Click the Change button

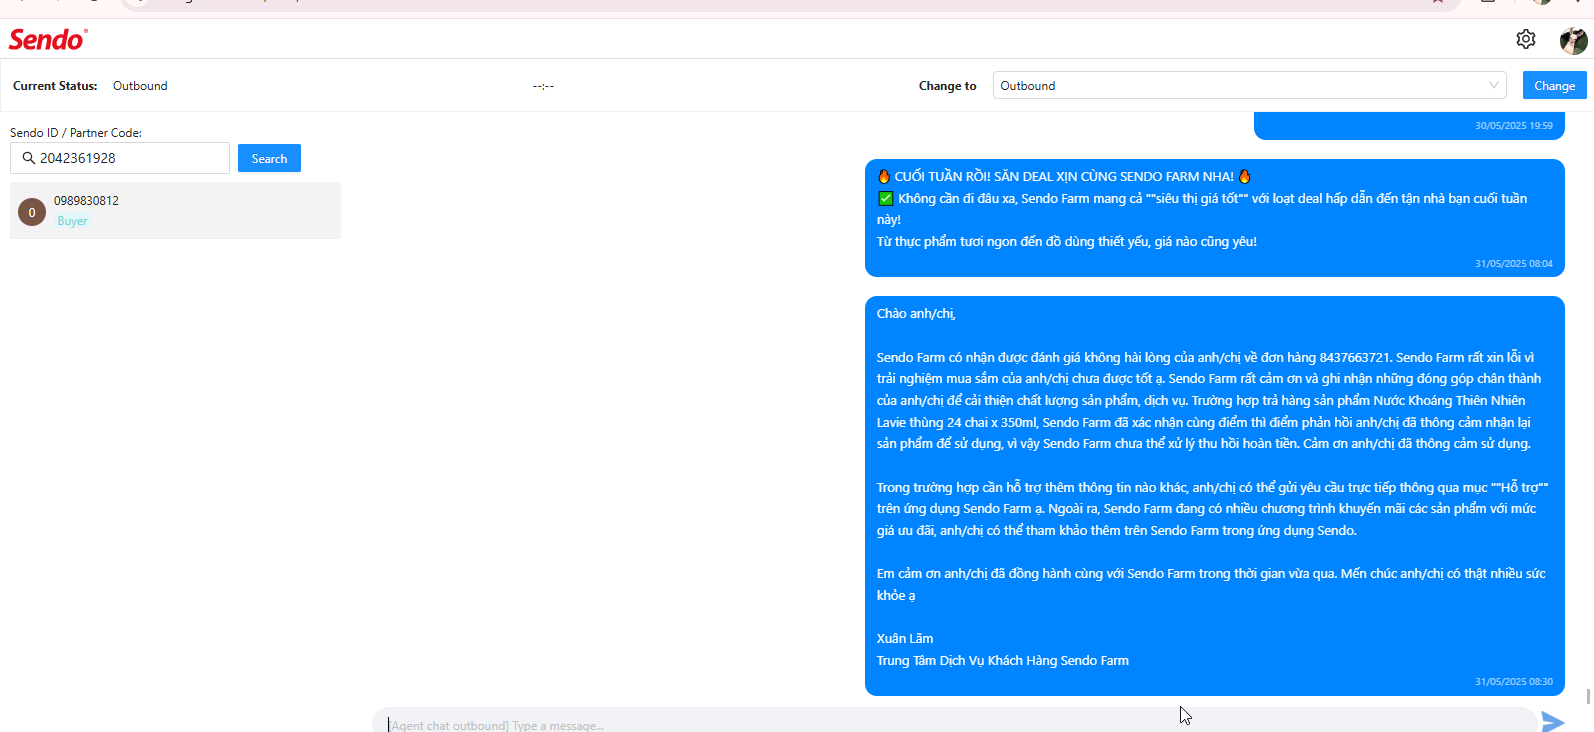click(x=1554, y=85)
